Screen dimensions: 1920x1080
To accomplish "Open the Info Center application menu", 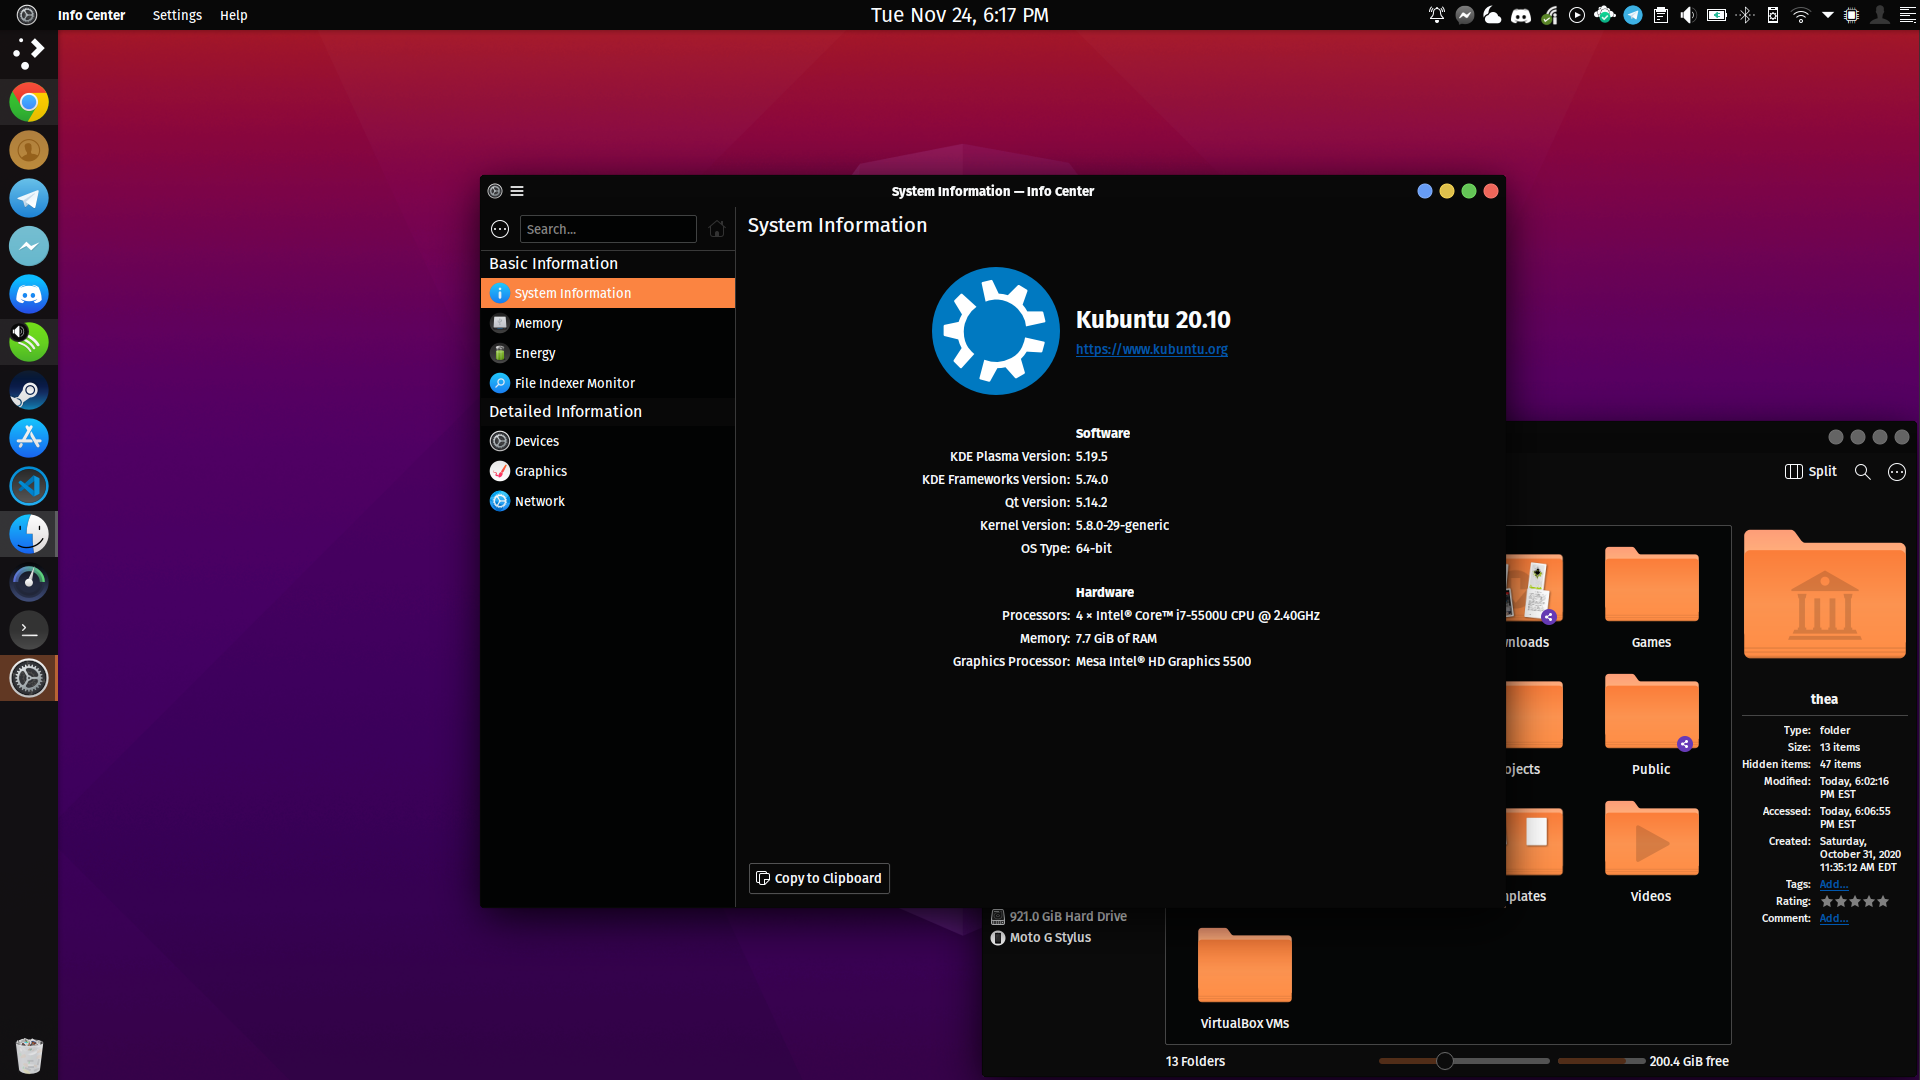I will 91,15.
